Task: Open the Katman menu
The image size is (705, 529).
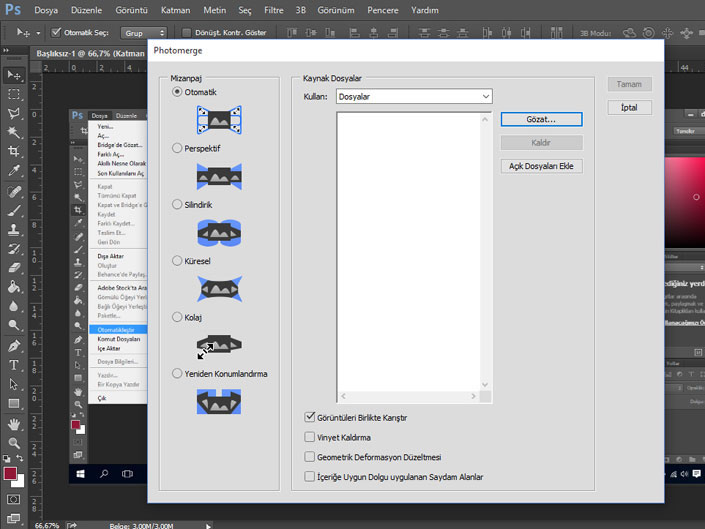Action: 175,10
